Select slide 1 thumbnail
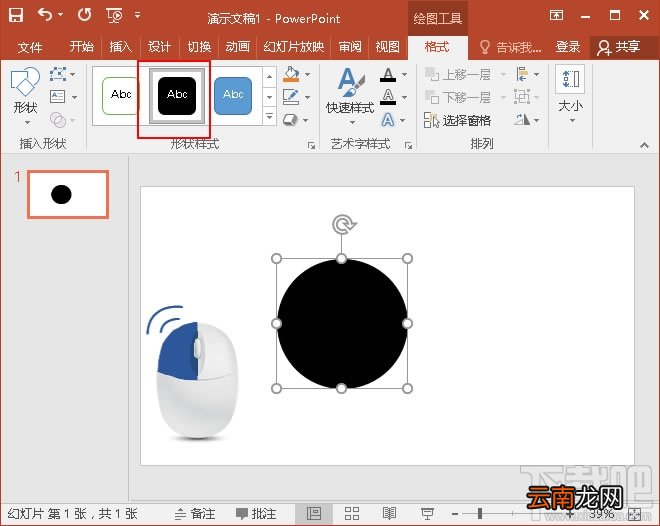The image size is (660, 526). tap(68, 194)
